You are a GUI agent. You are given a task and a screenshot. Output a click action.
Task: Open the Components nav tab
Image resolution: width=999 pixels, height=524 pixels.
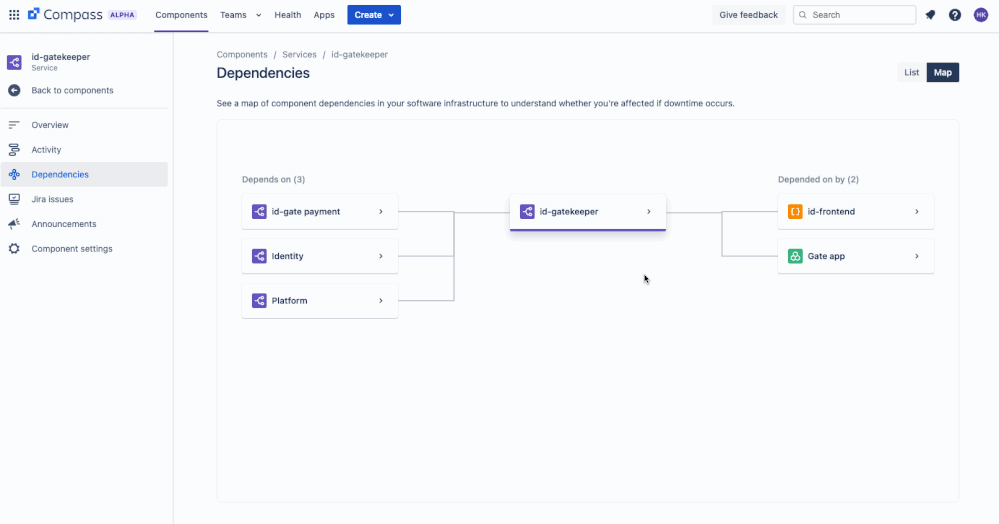(182, 15)
